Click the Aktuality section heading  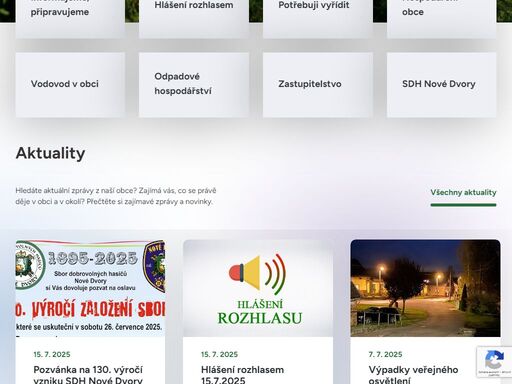tap(50, 153)
